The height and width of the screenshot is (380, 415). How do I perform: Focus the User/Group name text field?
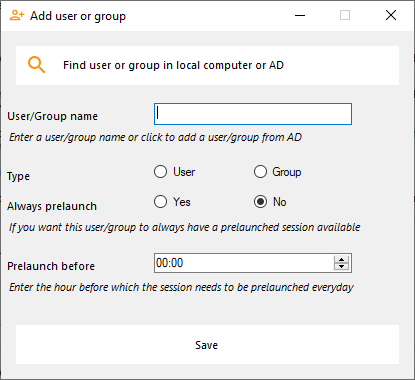253,114
